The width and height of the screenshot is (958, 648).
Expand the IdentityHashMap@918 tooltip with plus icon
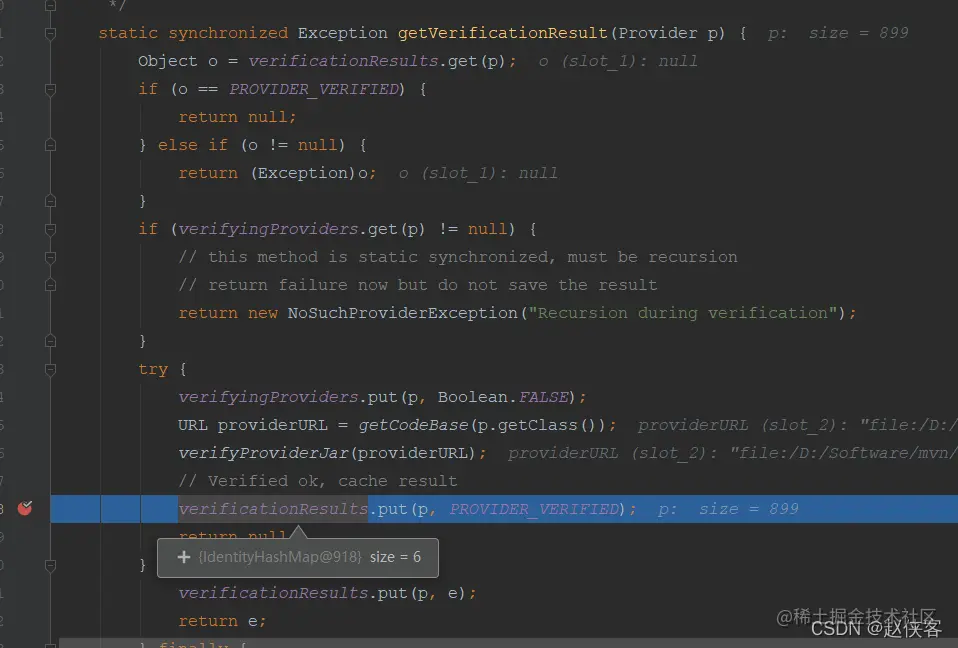pyautogui.click(x=183, y=557)
